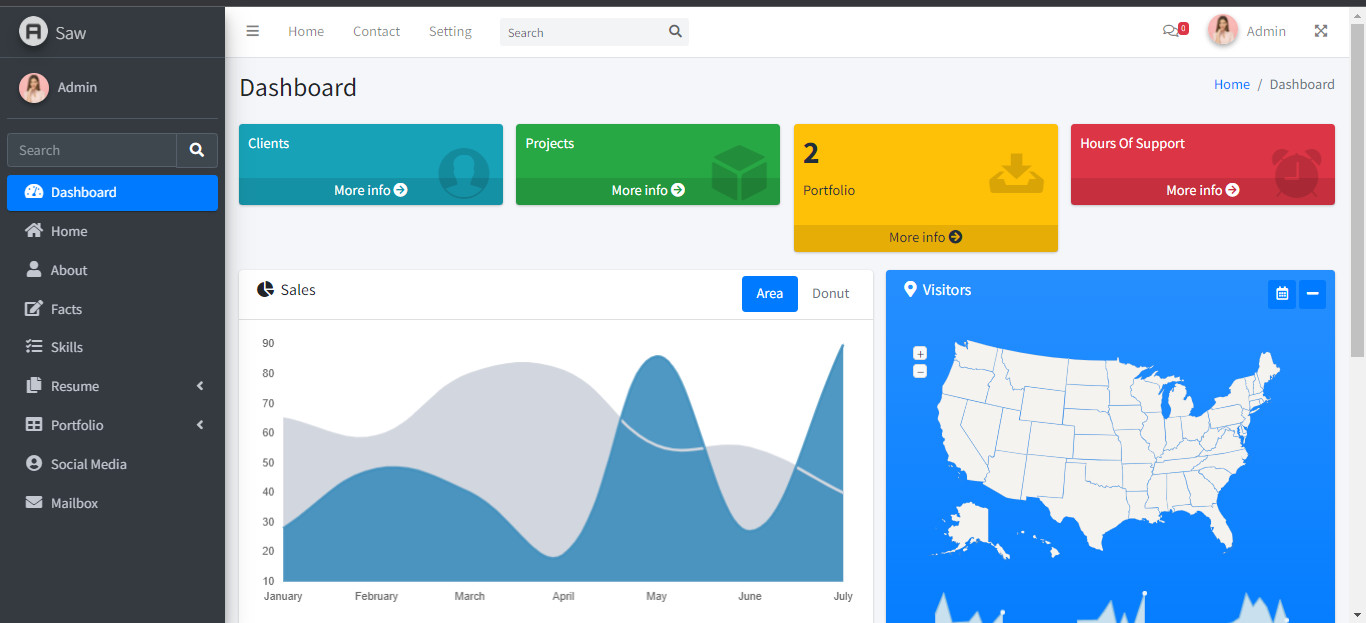Viewport: 1366px width, 623px height.
Task: Click the top search magnifier icon
Action: tap(675, 32)
